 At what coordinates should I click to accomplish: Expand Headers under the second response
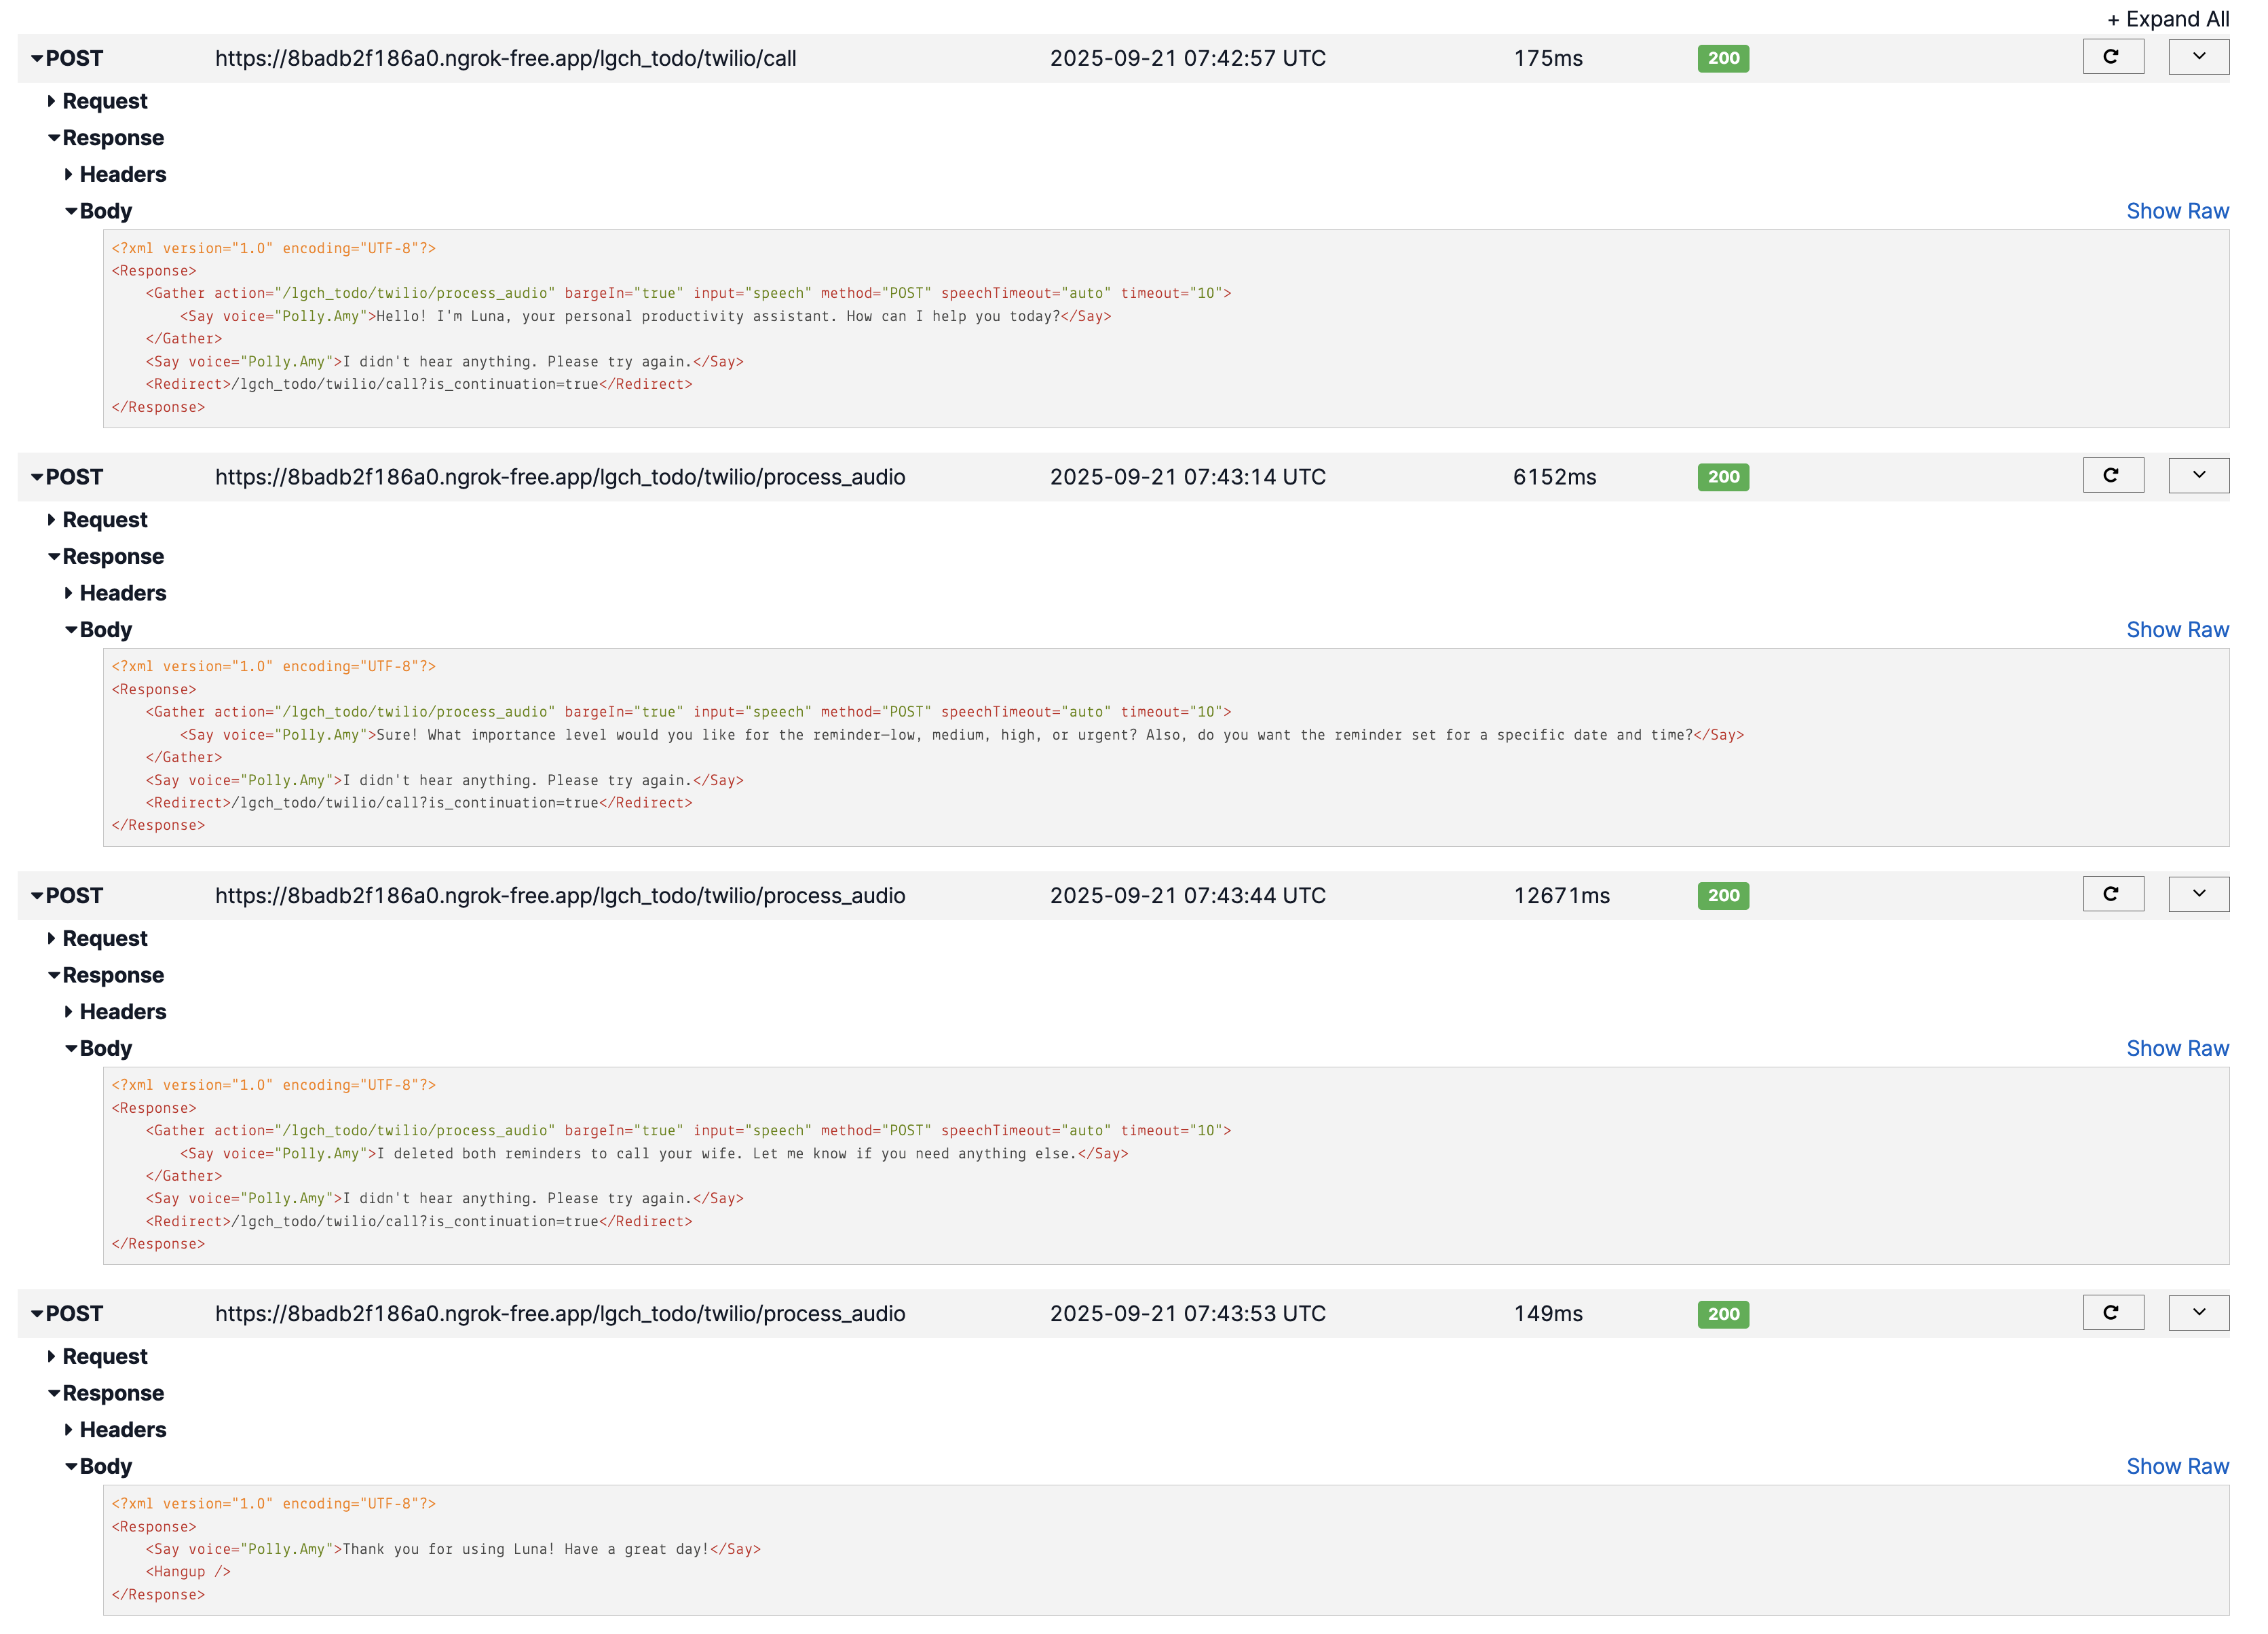click(x=122, y=592)
